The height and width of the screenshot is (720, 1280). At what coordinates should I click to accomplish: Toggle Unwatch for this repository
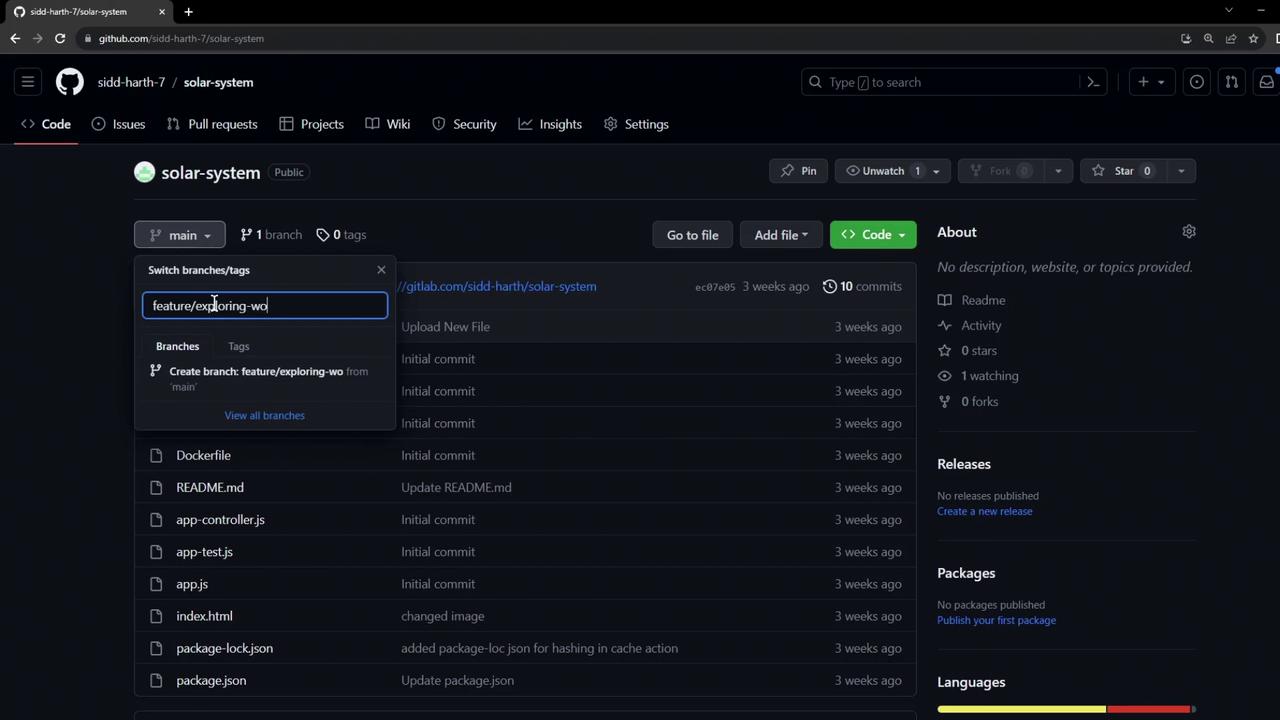883,171
